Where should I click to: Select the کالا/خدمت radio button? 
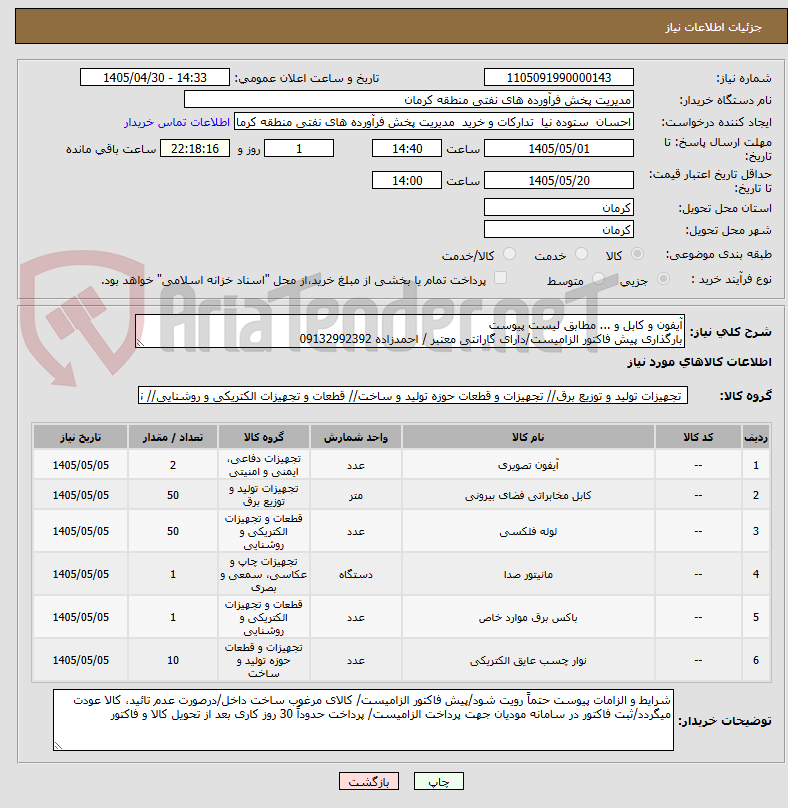tap(509, 254)
